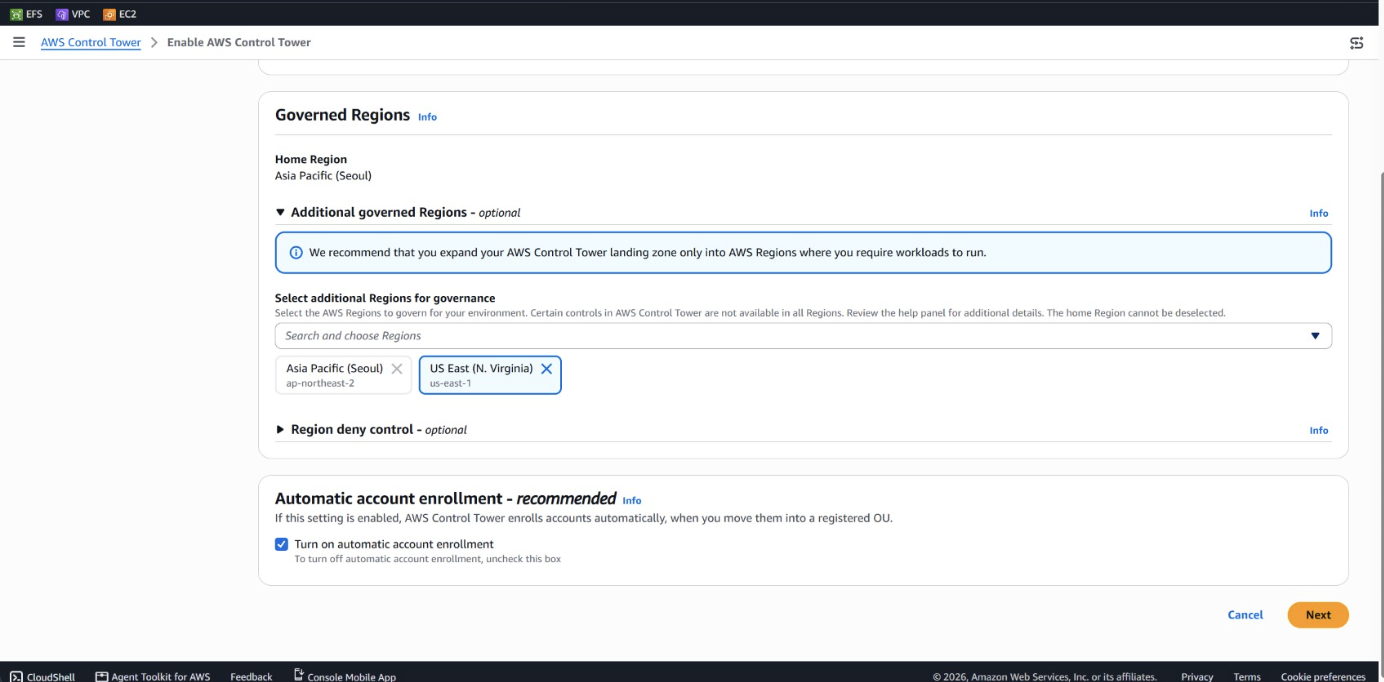Click the info icon in the recommendation alert

[296, 253]
